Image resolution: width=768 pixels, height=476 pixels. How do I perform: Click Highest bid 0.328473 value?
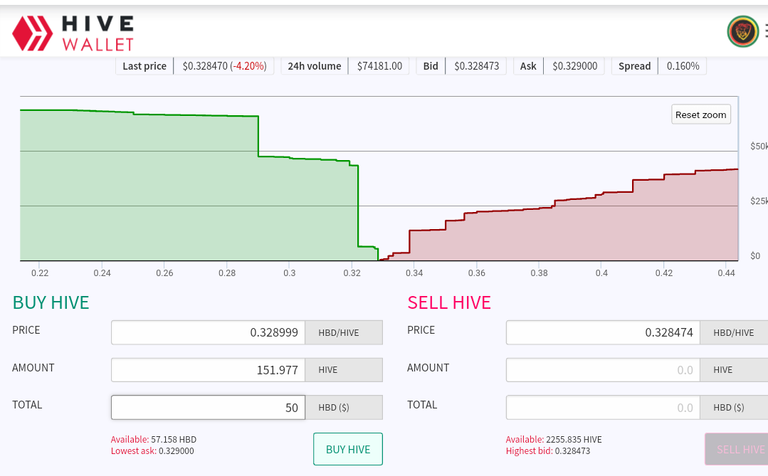(x=548, y=451)
